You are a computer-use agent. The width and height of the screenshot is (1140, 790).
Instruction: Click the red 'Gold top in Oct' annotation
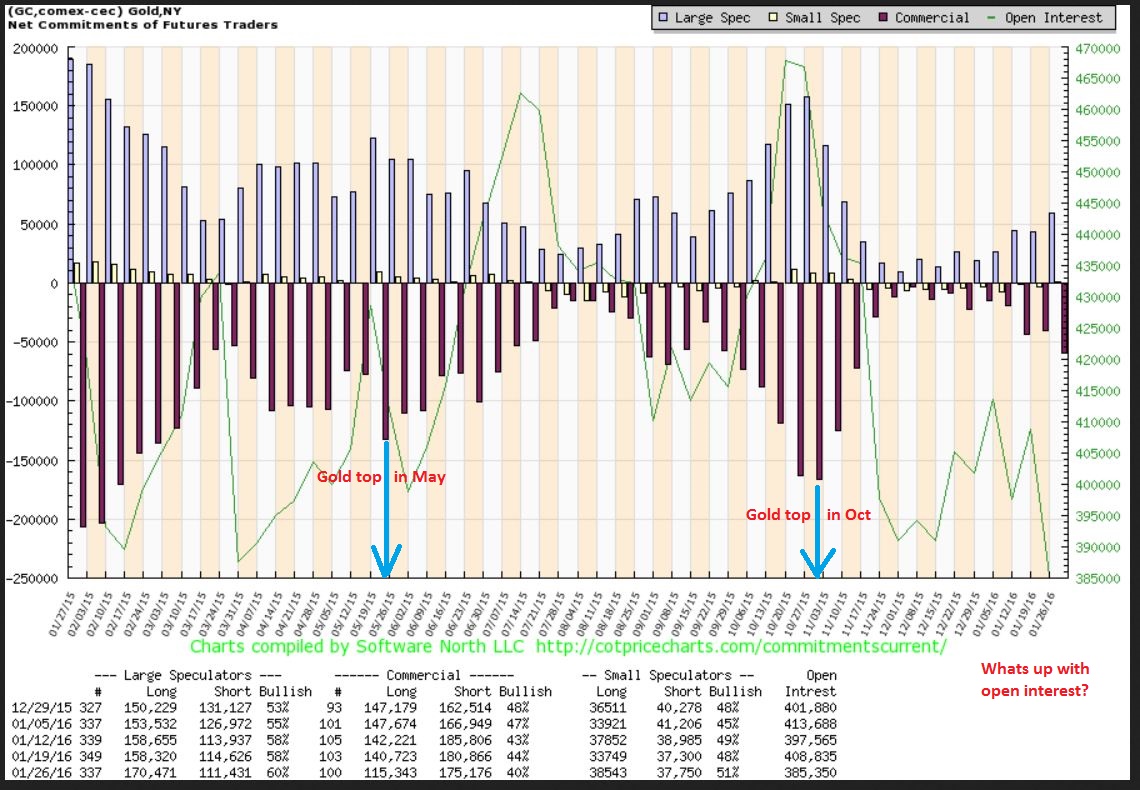[x=808, y=515]
